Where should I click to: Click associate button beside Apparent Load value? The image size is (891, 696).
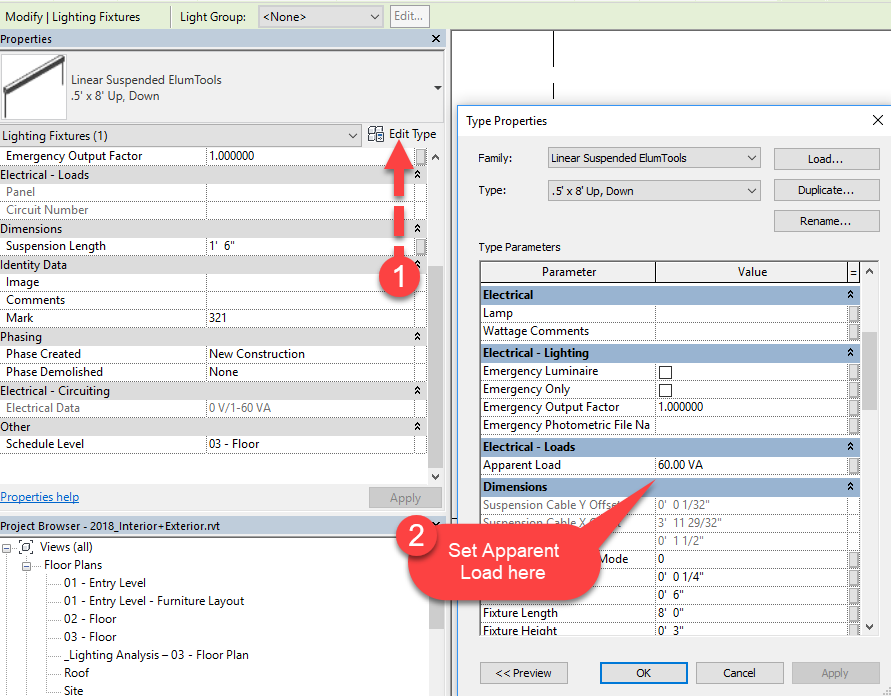point(853,465)
